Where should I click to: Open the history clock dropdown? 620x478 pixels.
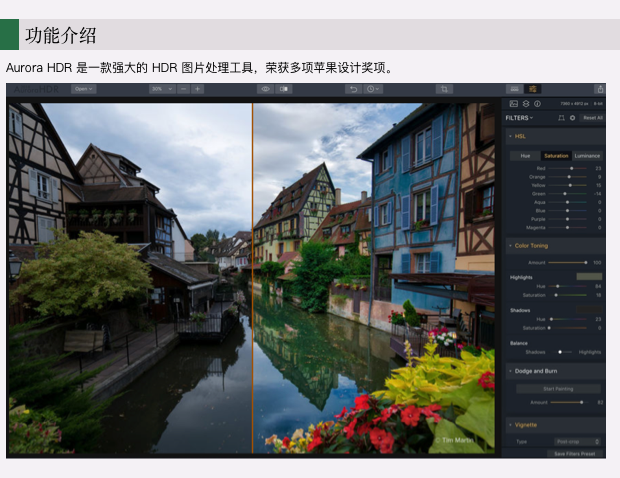(372, 89)
